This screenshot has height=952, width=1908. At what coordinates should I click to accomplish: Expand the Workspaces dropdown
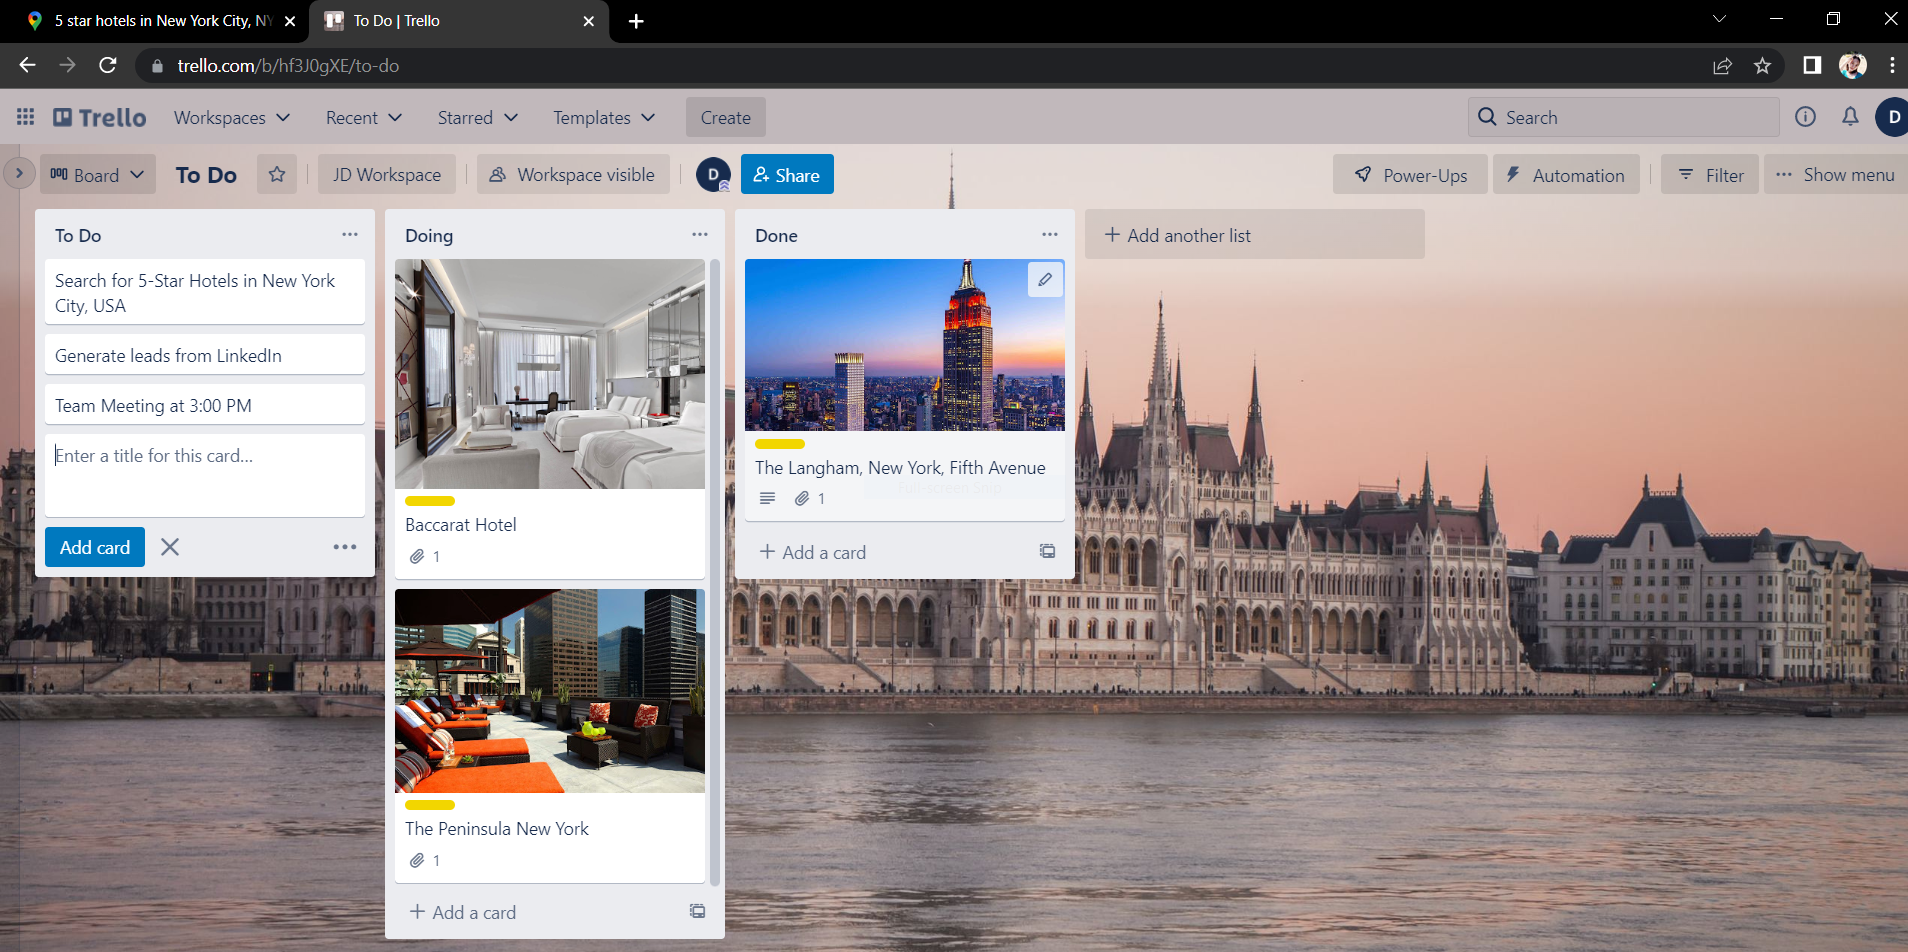pyautogui.click(x=232, y=117)
